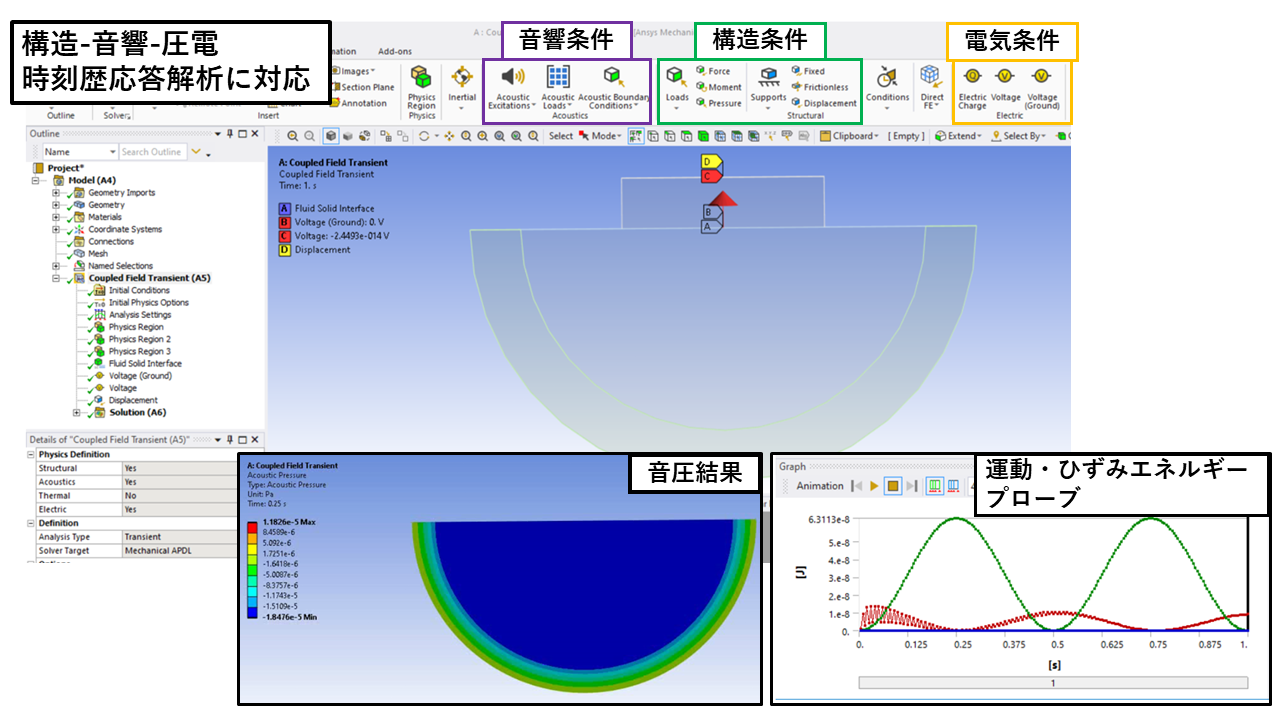
Task: Select Physics Region 2 in the tree
Action: pos(140,339)
